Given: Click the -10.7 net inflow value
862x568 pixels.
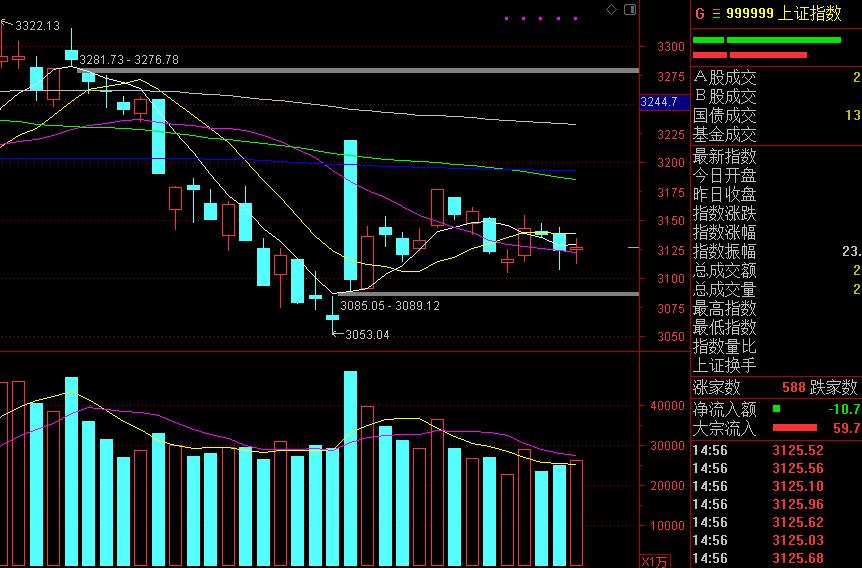Looking at the screenshot, I should pos(845,409).
